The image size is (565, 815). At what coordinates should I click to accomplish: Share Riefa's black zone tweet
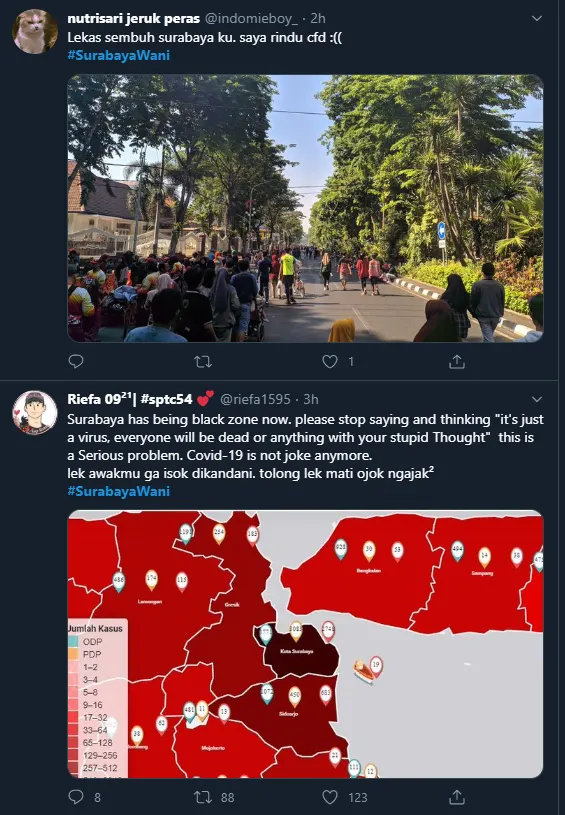[457, 797]
